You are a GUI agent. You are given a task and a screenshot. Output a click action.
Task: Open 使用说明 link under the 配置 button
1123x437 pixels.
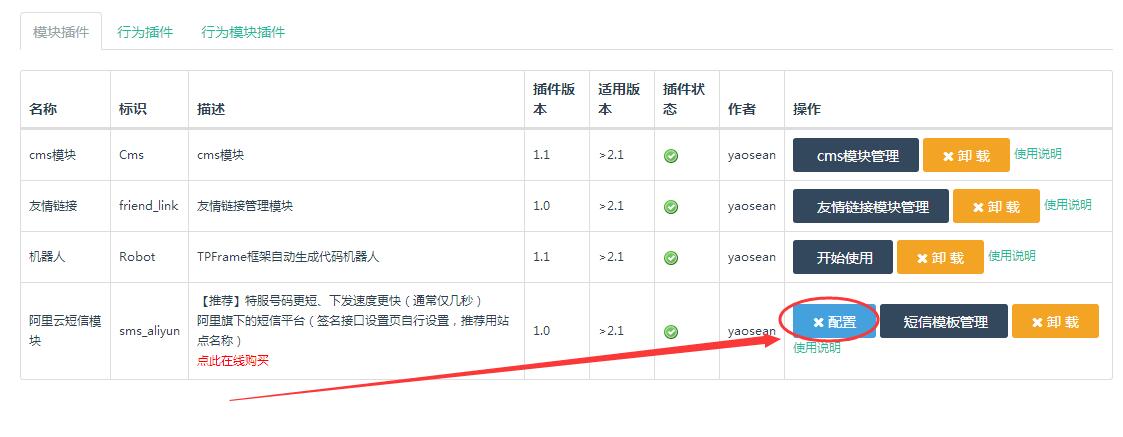click(817, 347)
